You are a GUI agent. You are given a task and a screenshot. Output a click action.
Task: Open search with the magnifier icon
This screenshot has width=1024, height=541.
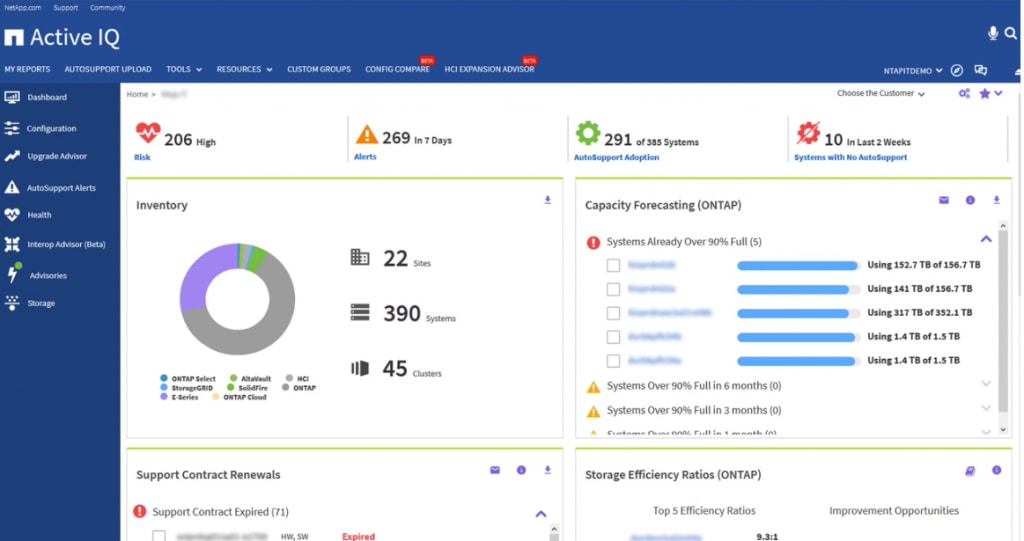[1010, 33]
